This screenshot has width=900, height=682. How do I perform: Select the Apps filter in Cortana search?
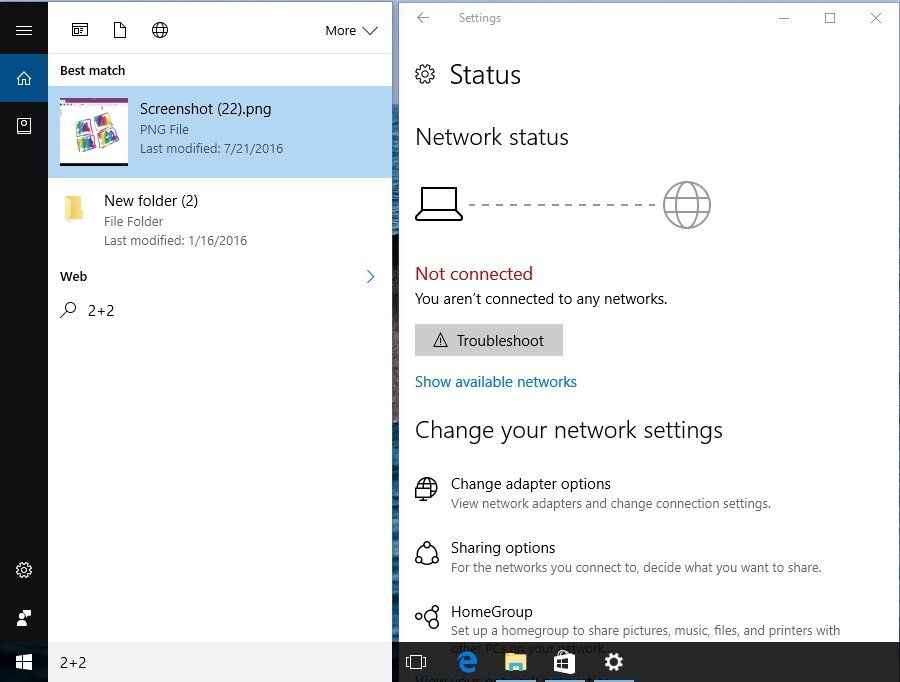click(x=79, y=30)
